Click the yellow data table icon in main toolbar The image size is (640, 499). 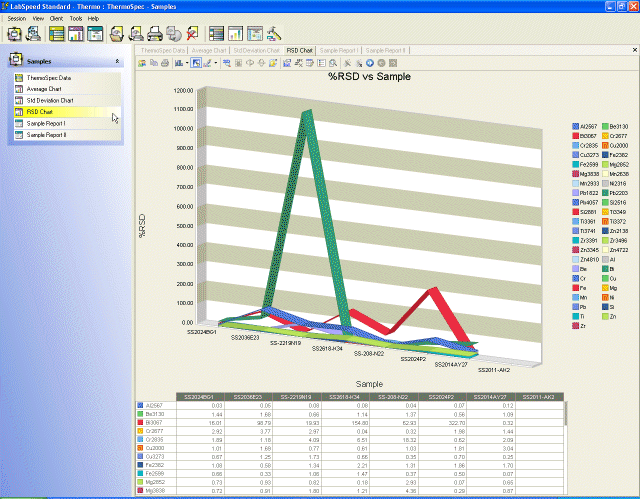click(57, 34)
